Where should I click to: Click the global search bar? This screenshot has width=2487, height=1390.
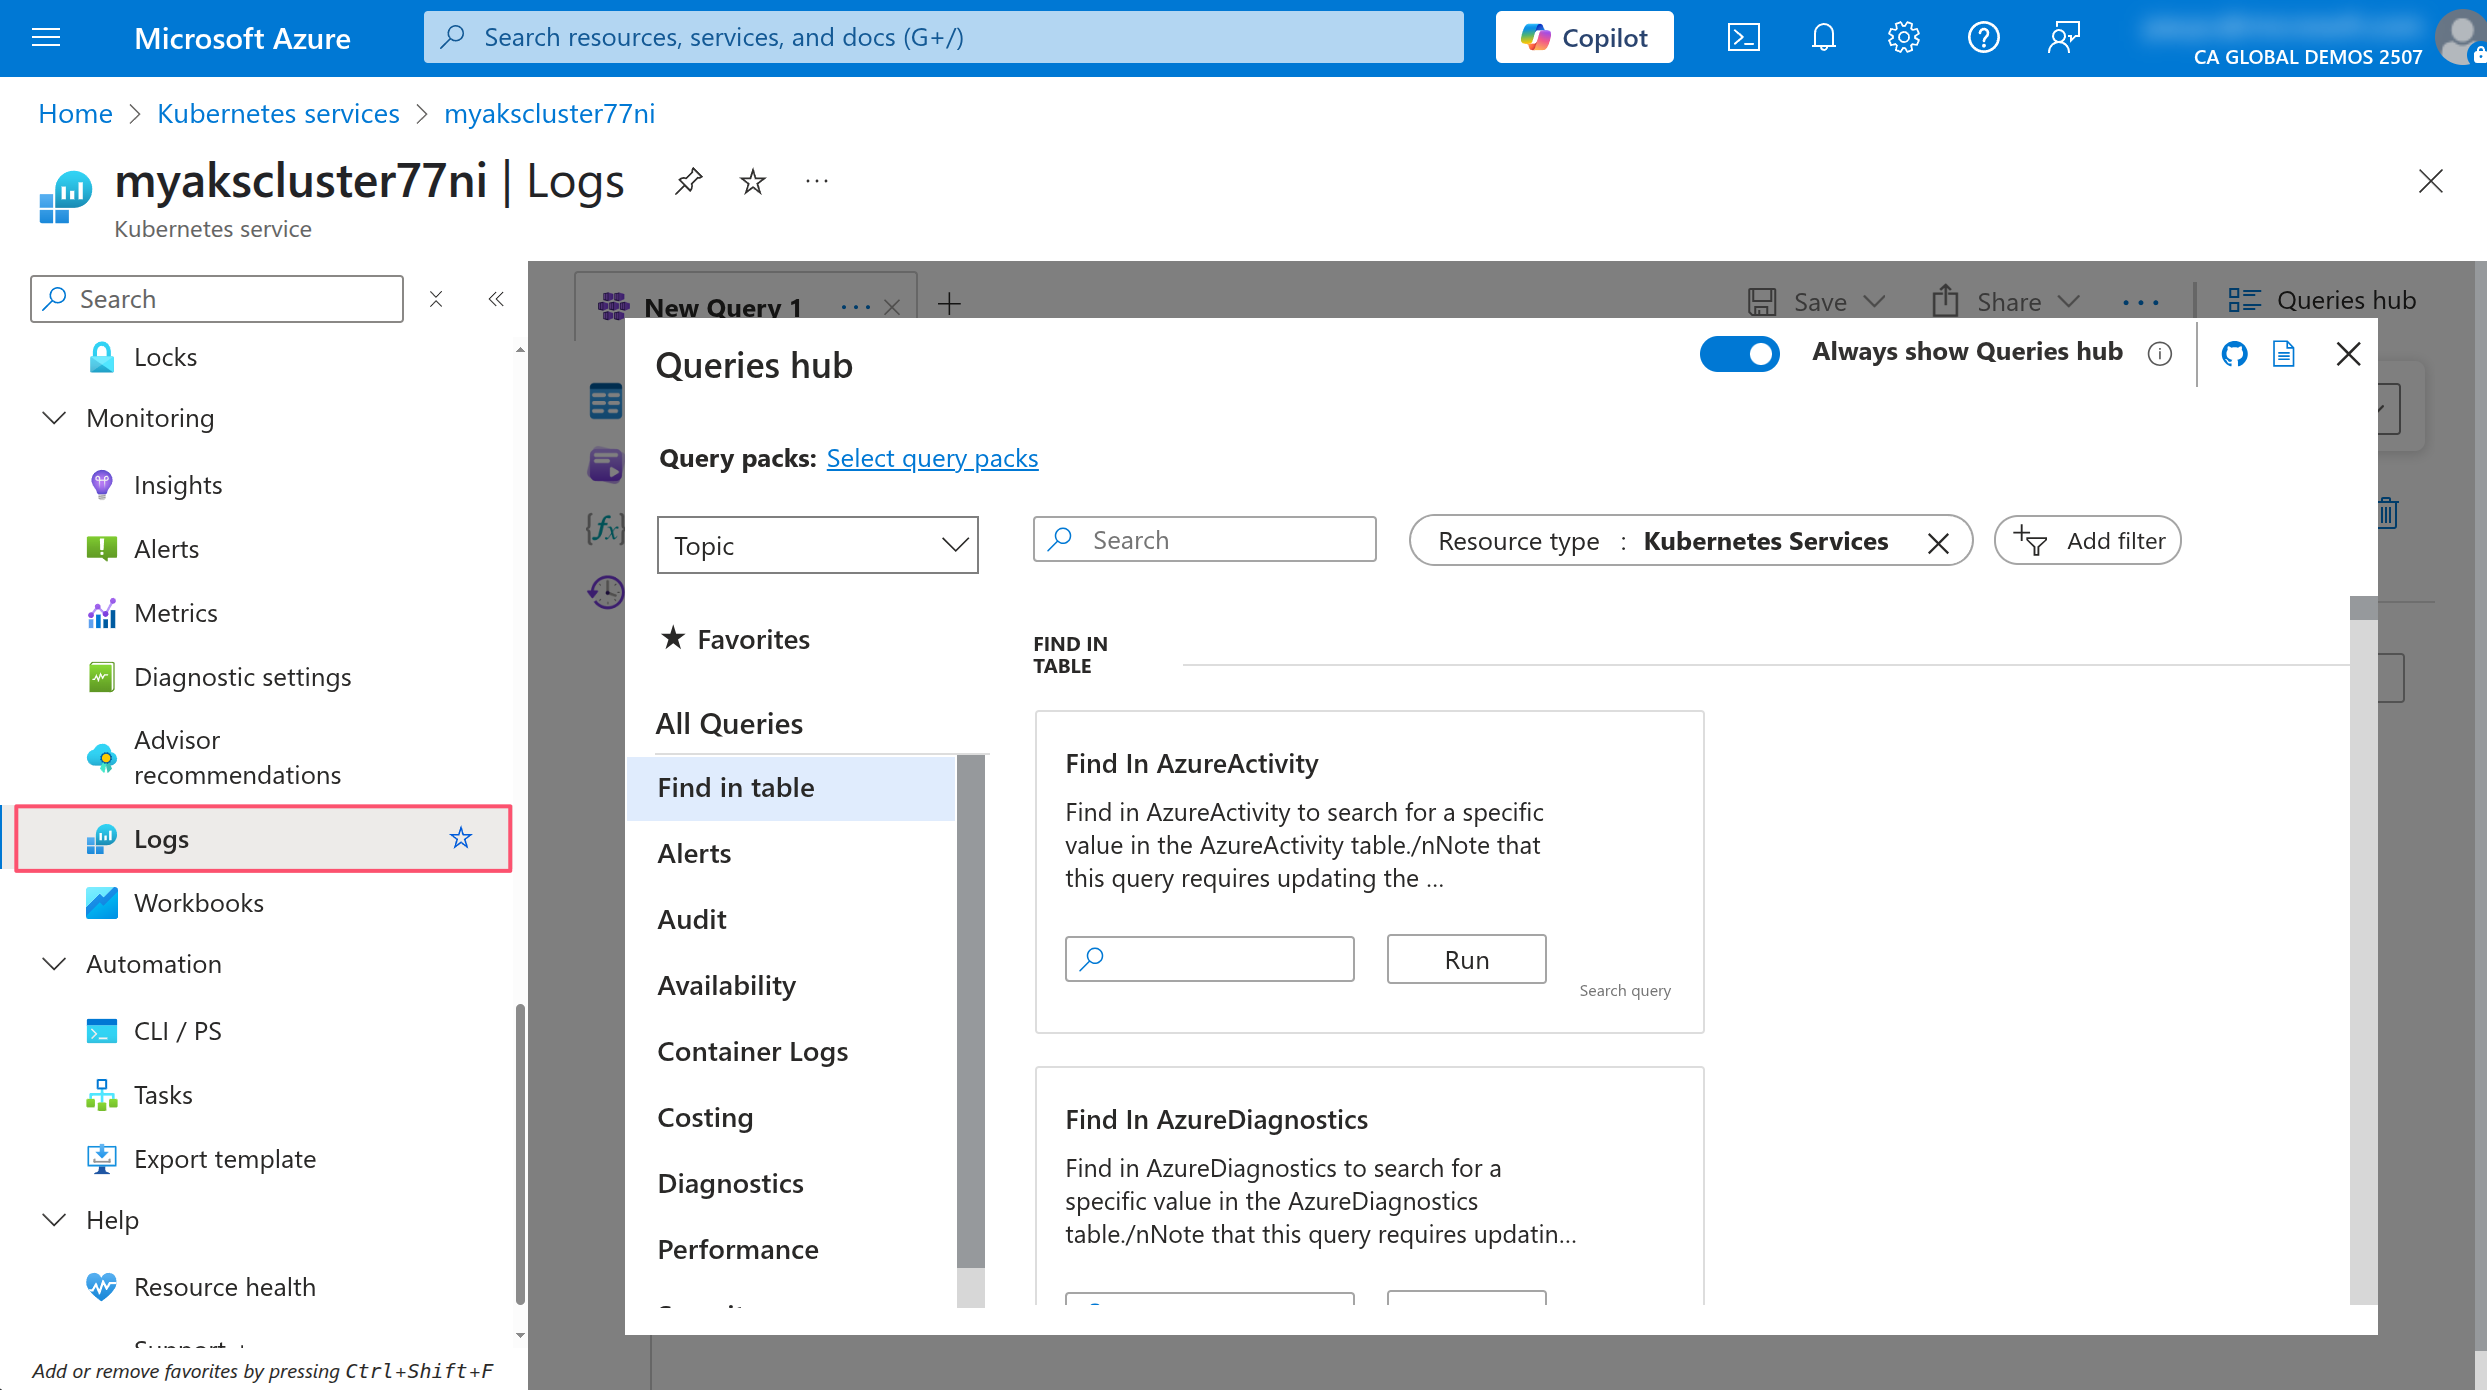[x=943, y=37]
